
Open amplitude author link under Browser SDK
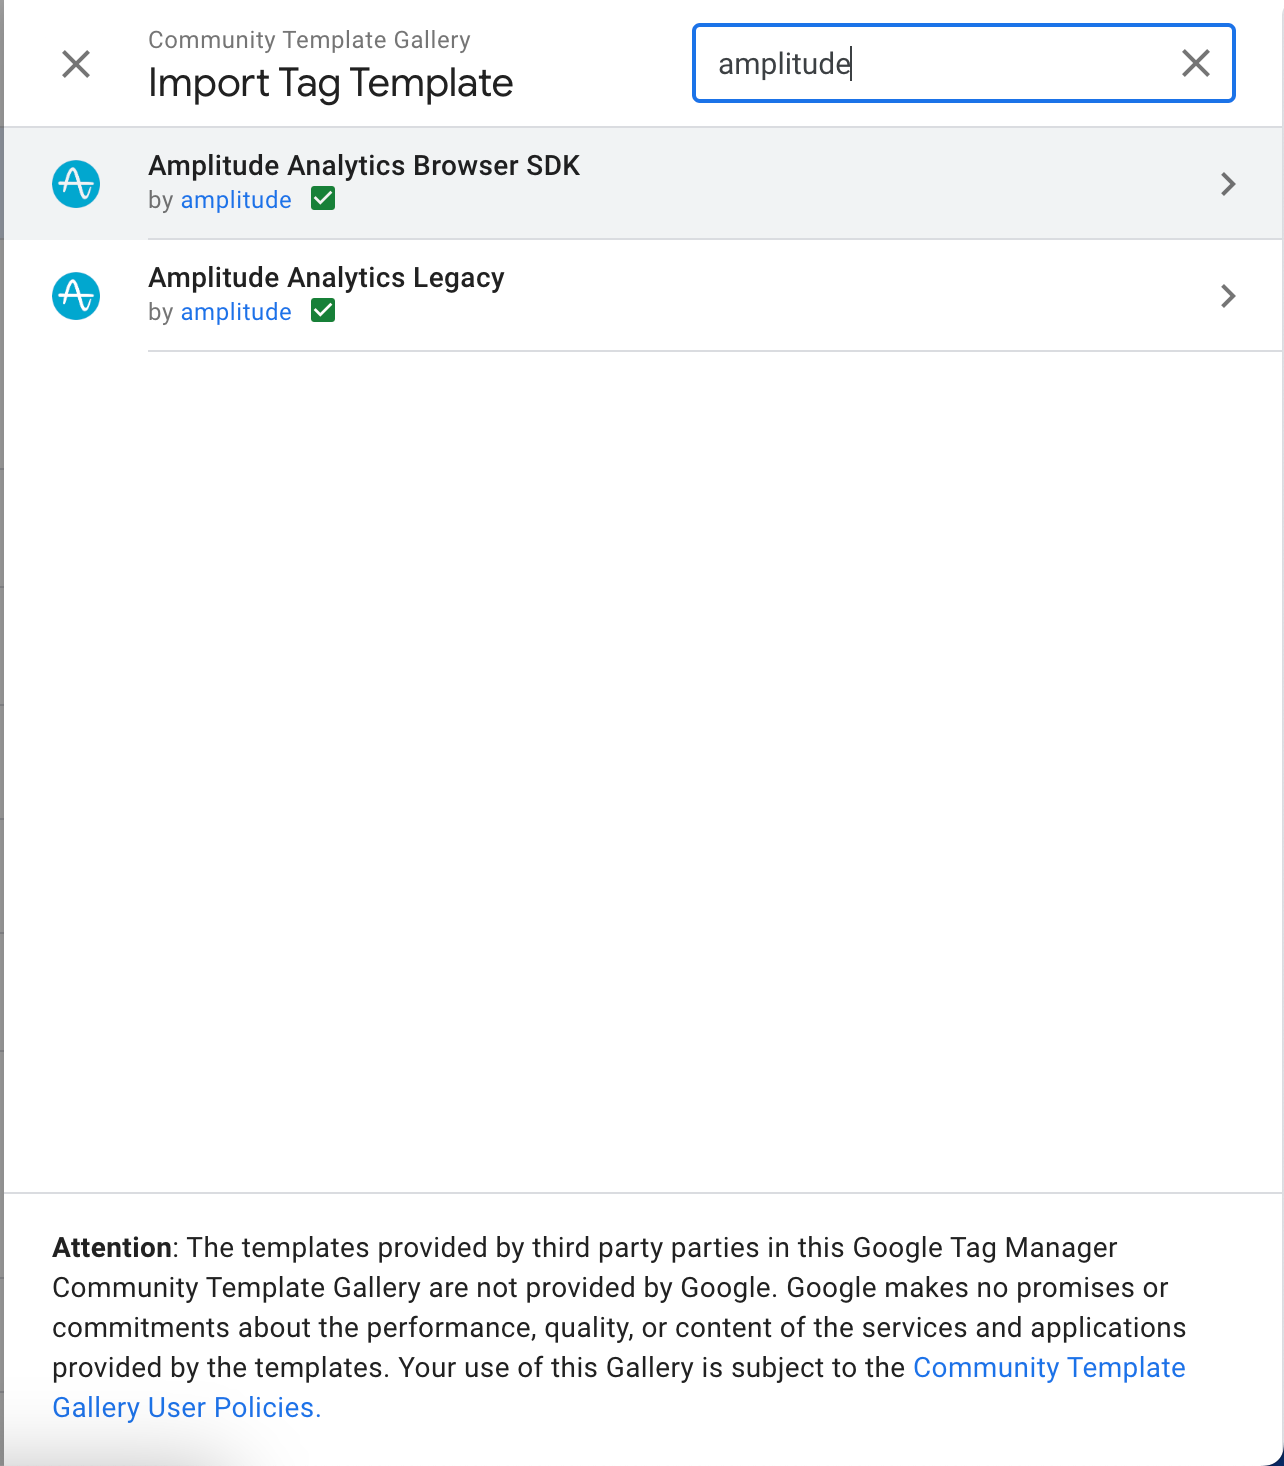(x=236, y=200)
